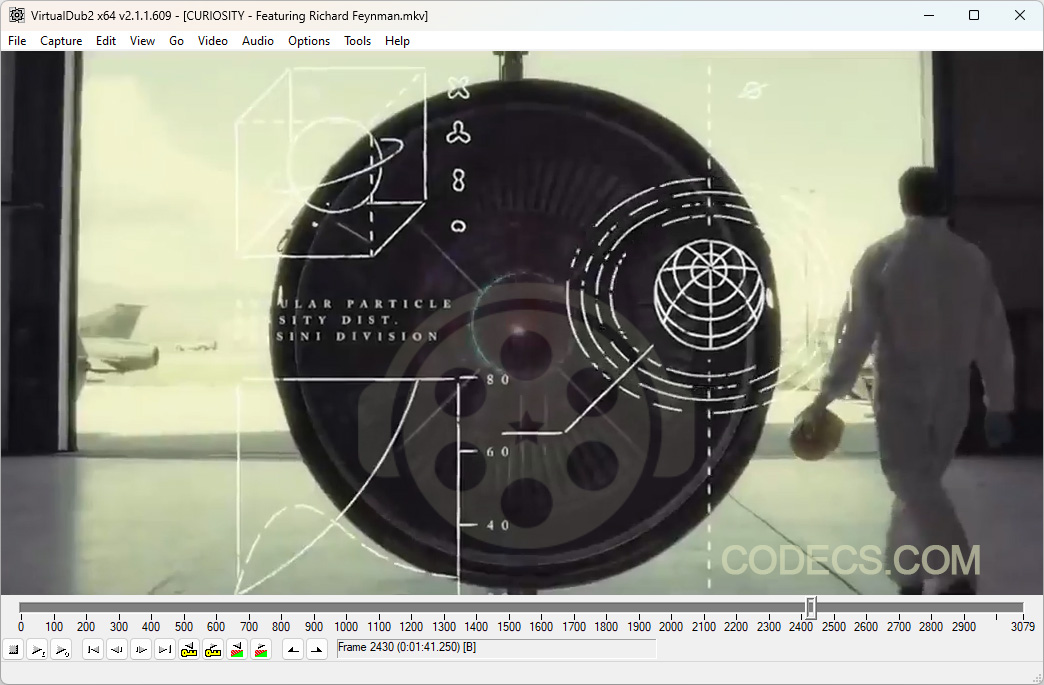Screen dimensions: 1044x685
Task: Open the Capture menu
Action: click(x=61, y=41)
